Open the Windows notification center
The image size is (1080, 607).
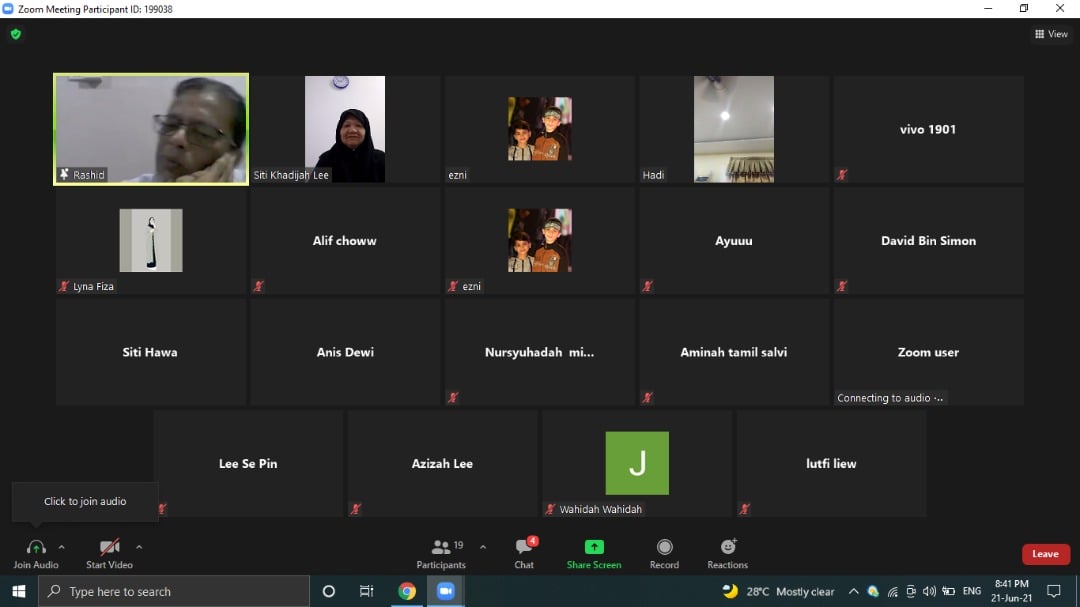1053,591
